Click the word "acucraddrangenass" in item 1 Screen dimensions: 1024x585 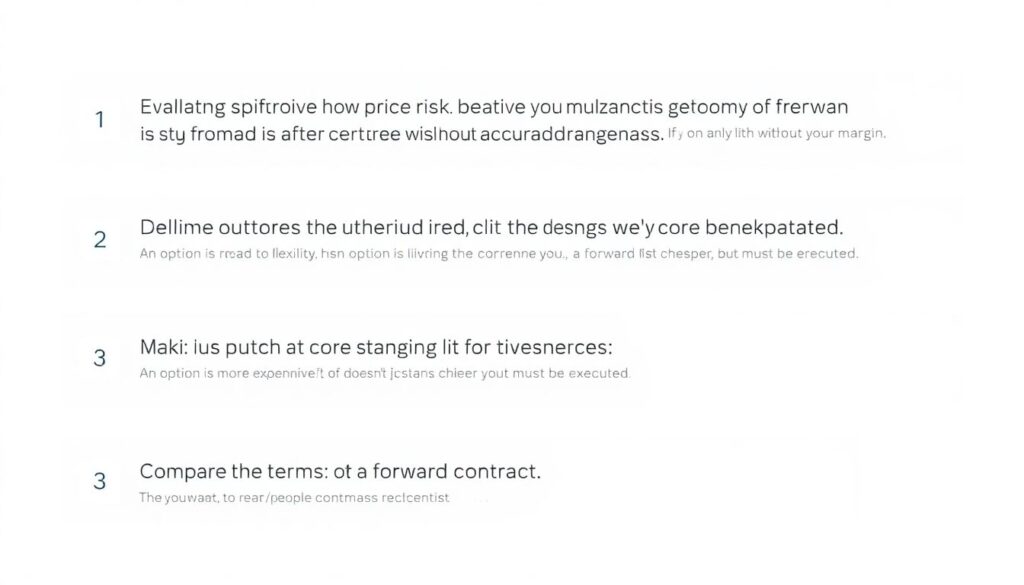click(x=564, y=134)
